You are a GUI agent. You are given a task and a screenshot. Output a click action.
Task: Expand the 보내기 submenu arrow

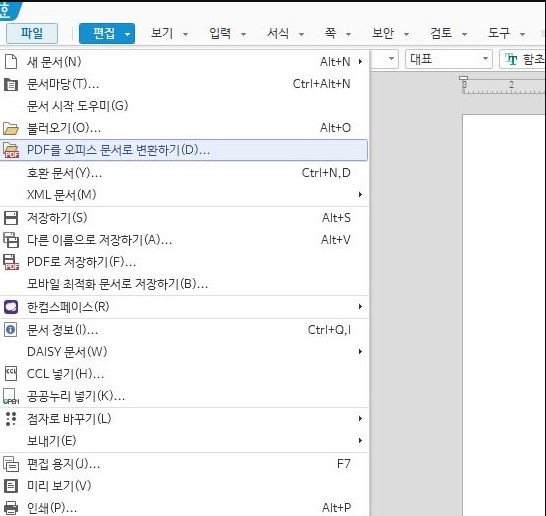pyautogui.click(x=360, y=441)
